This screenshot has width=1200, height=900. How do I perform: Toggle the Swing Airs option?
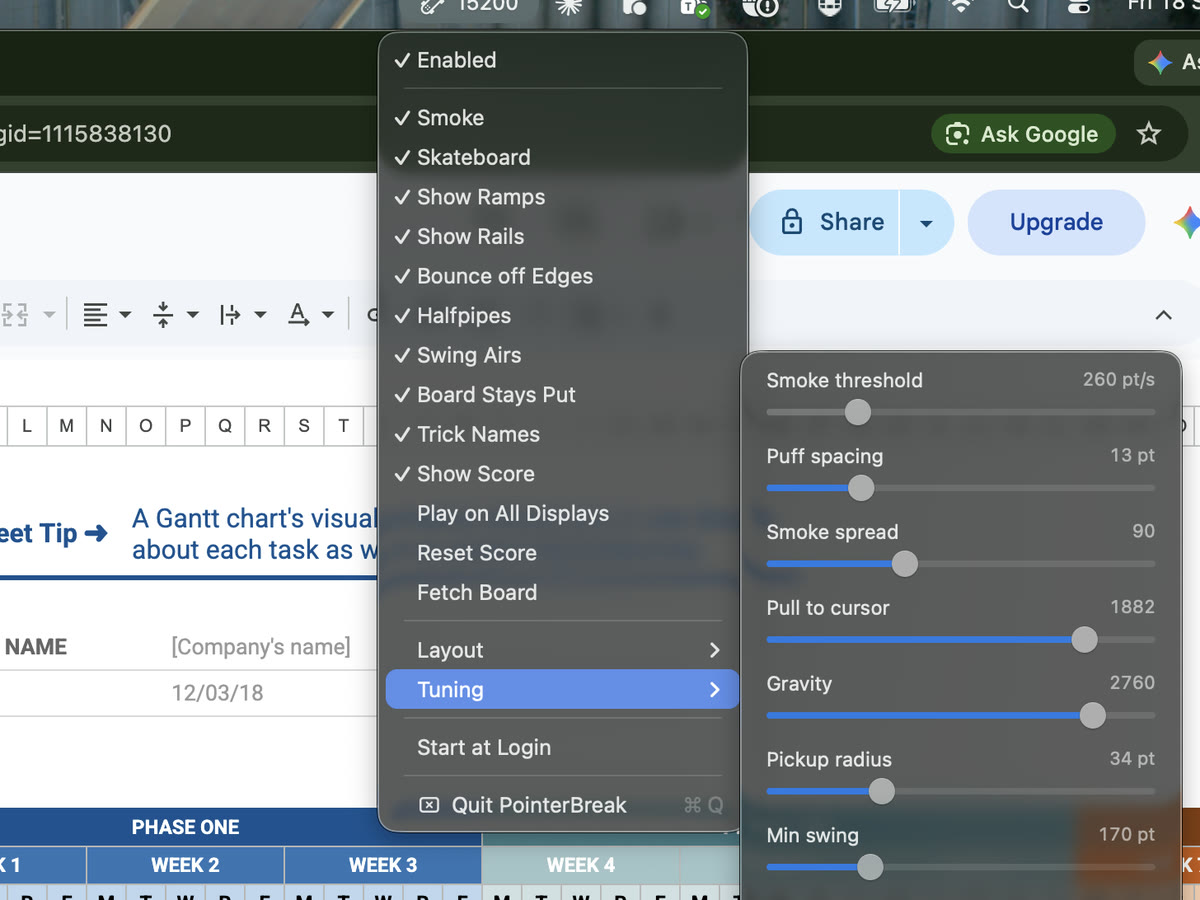tap(562, 355)
